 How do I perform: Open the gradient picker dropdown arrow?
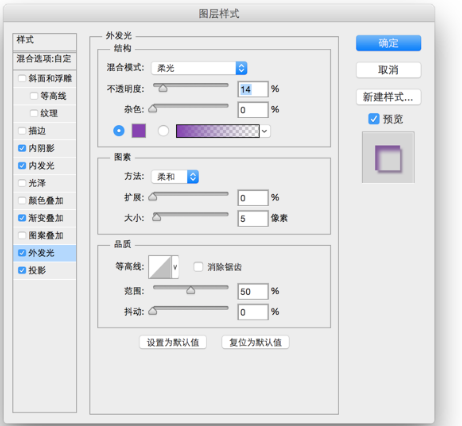265,131
